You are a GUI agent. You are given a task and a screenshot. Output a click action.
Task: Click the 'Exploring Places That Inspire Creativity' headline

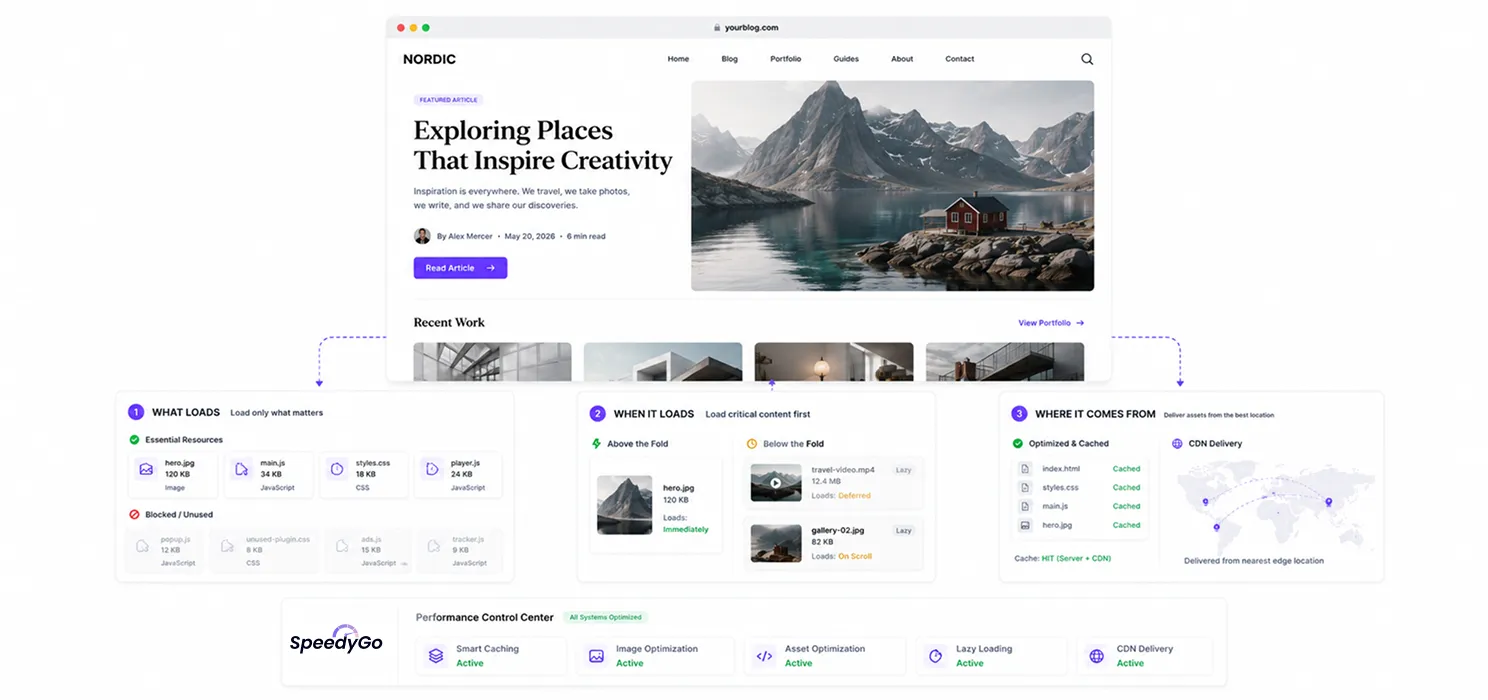543,145
